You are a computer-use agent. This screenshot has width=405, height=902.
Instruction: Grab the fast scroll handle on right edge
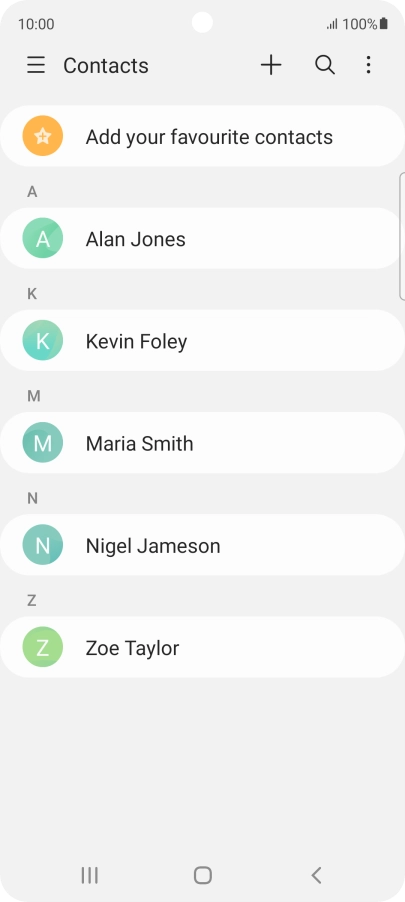pyautogui.click(x=402, y=236)
